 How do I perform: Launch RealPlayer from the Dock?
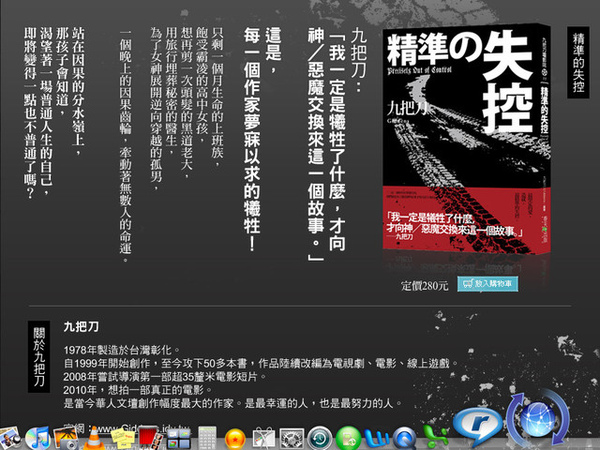point(478,426)
